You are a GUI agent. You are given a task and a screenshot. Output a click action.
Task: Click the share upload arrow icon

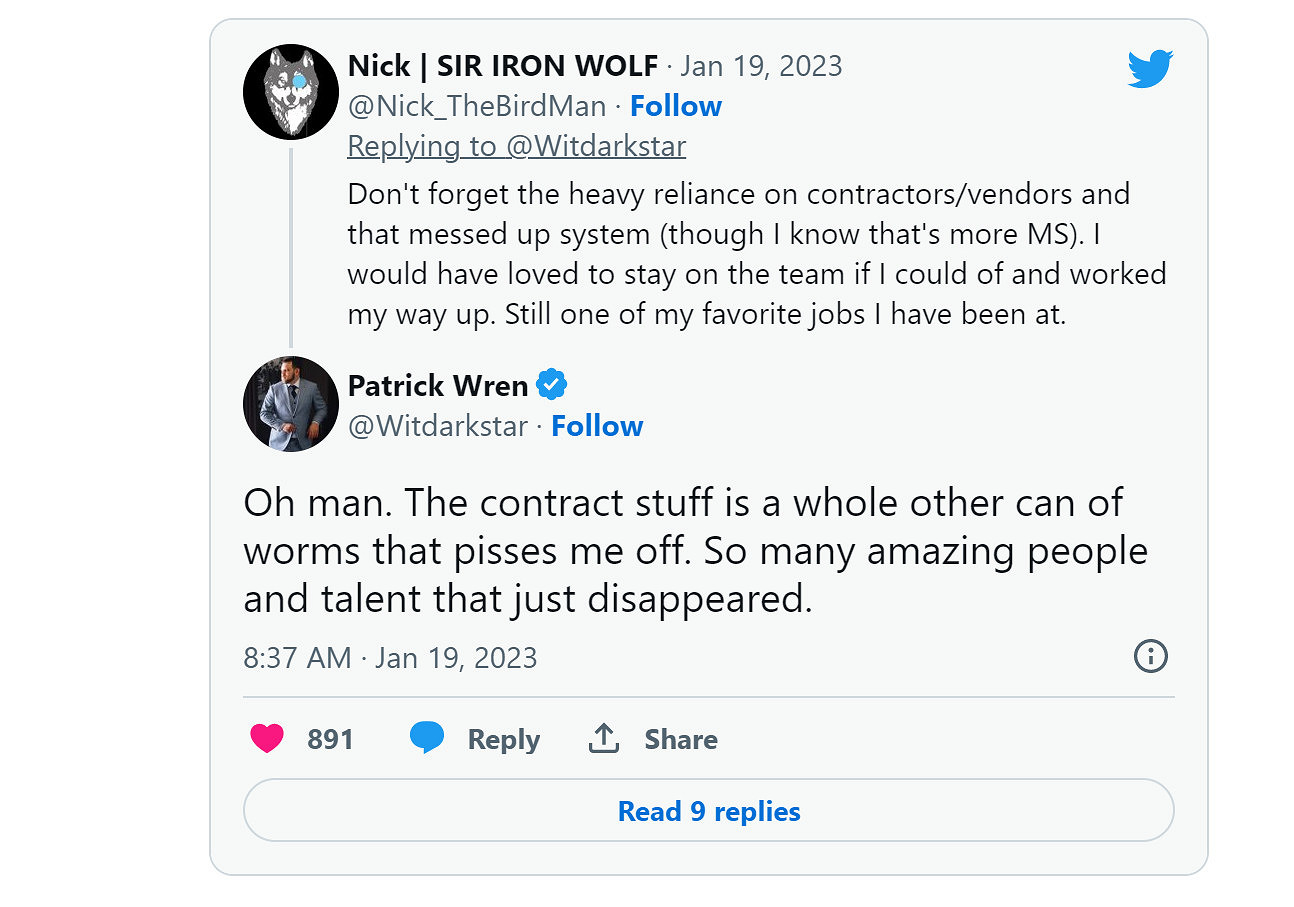pyautogui.click(x=603, y=739)
